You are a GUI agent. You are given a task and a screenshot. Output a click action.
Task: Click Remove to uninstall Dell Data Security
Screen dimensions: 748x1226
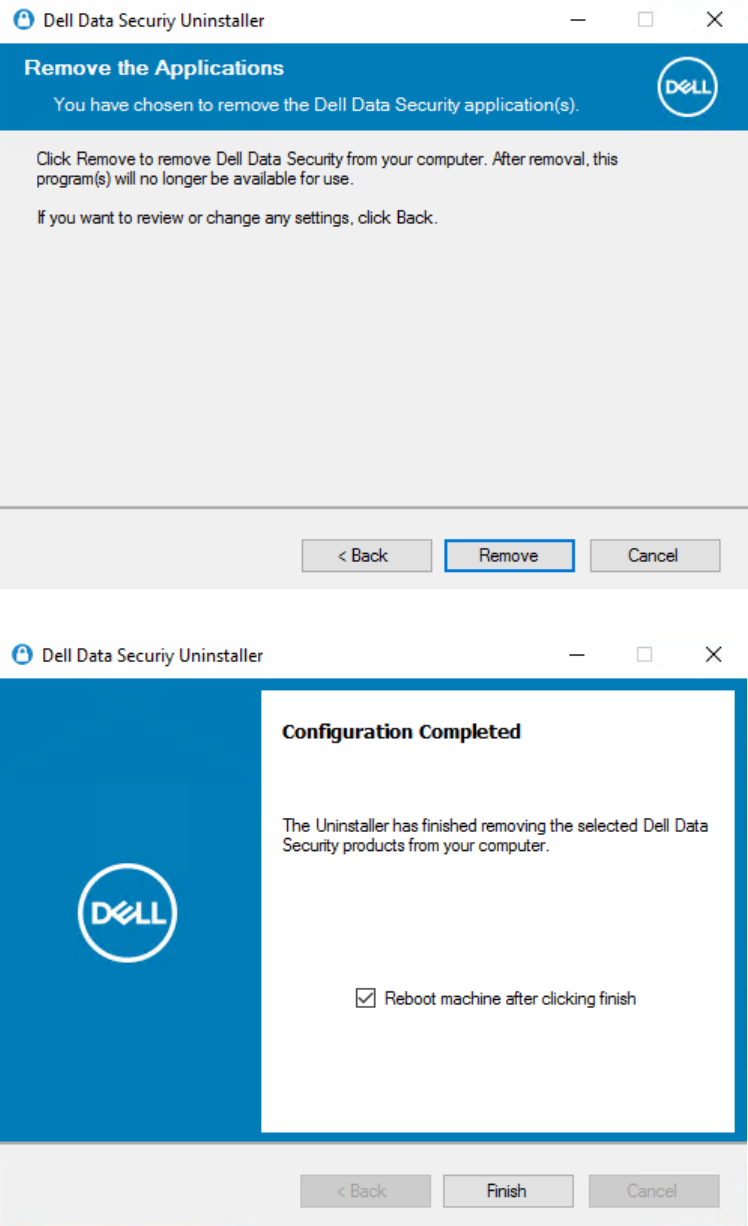509,556
